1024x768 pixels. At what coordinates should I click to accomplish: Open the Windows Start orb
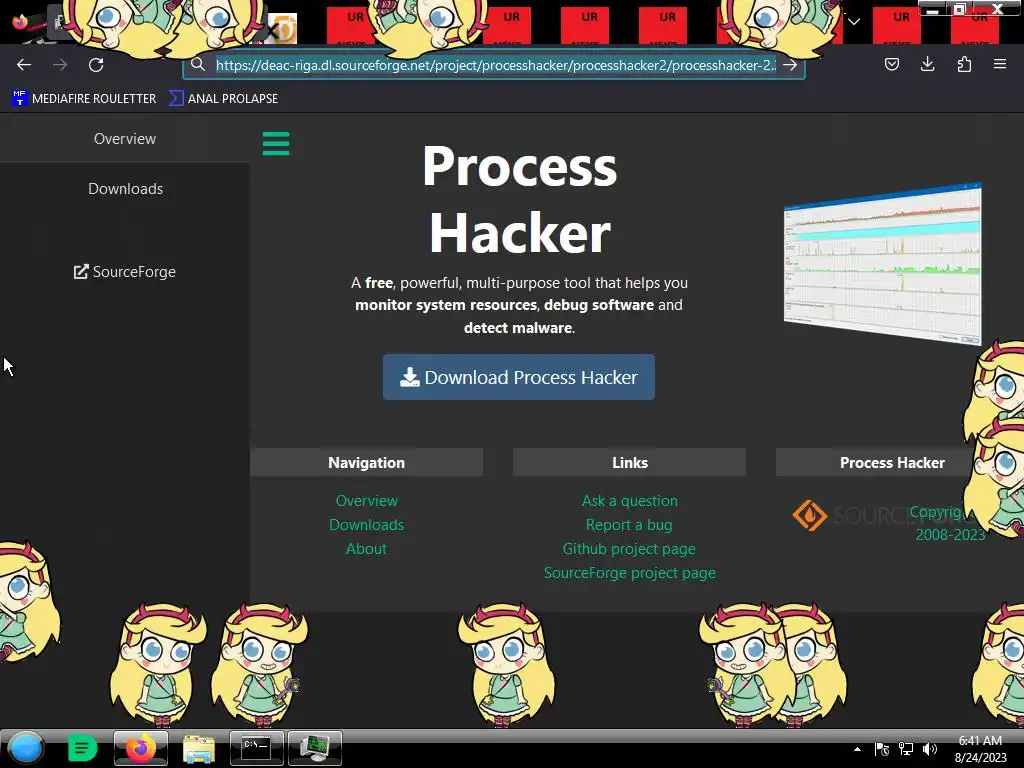coord(26,748)
